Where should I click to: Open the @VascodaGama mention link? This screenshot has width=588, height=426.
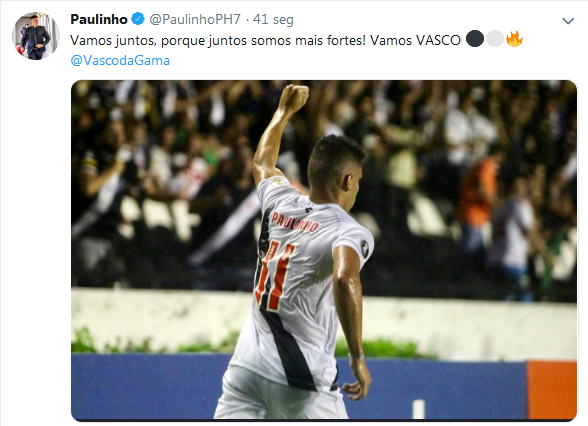[x=120, y=60]
